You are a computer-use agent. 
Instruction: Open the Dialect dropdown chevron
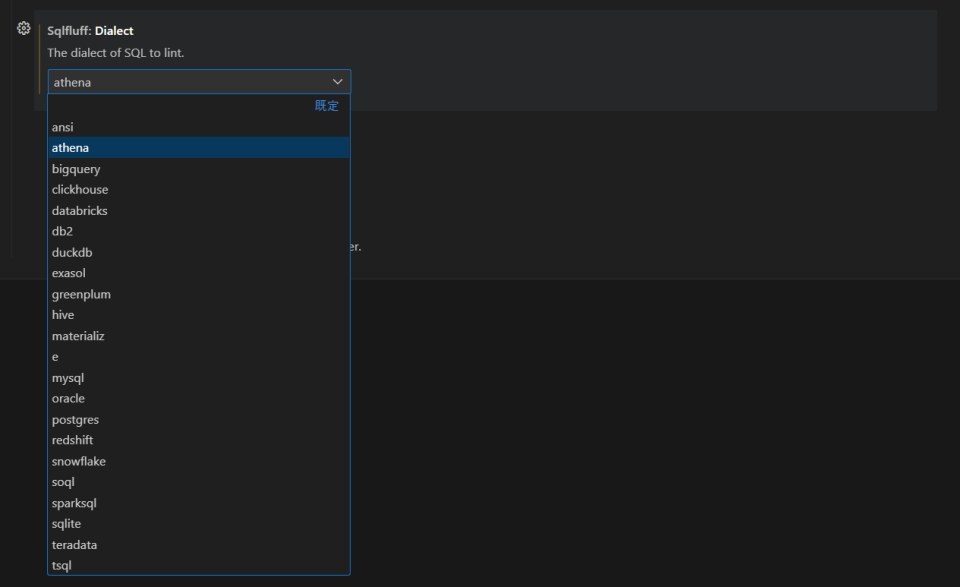click(338, 81)
